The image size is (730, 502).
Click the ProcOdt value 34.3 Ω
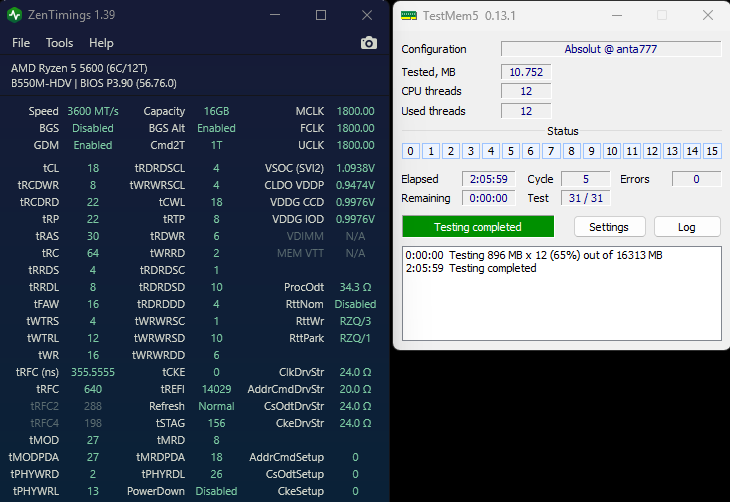pos(355,287)
